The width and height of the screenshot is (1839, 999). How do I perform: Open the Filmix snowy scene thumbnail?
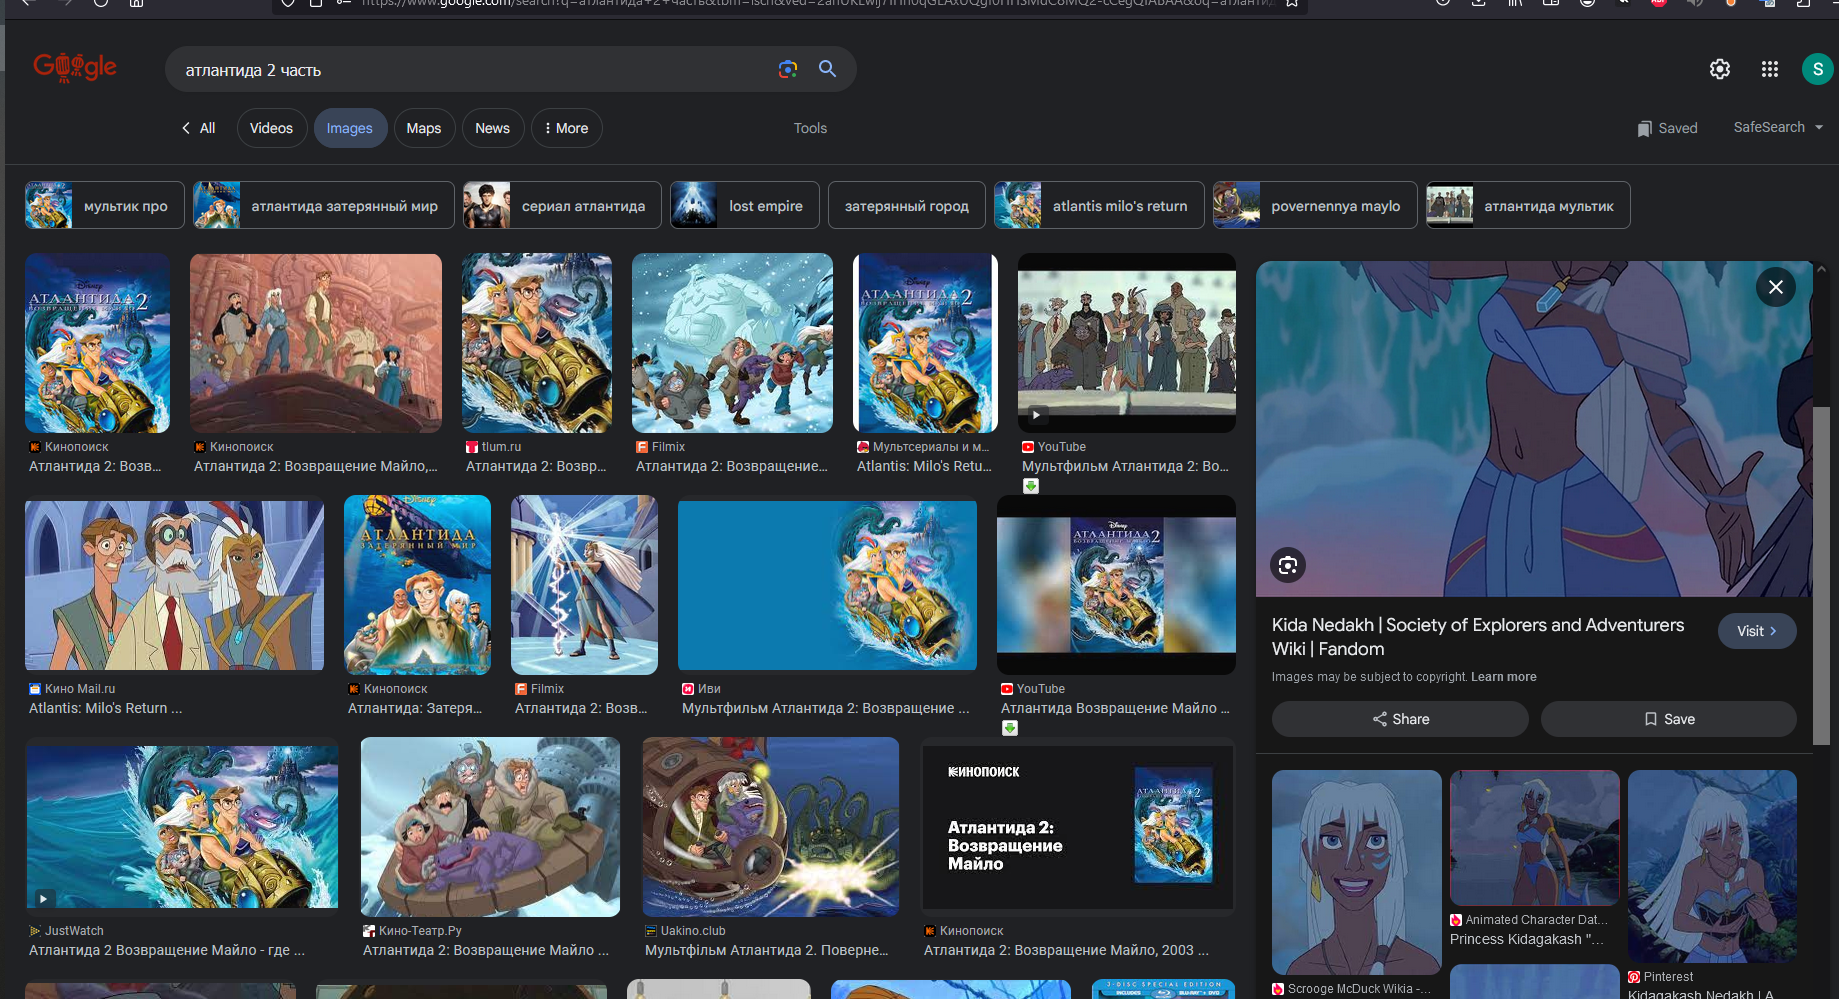point(732,343)
